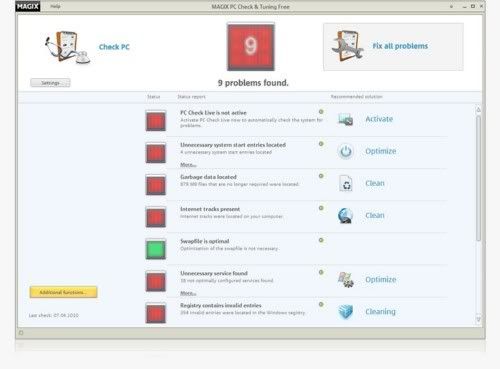This screenshot has height=369, width=500.
Task: Click '9 problems found.' text
Action: 253,83
